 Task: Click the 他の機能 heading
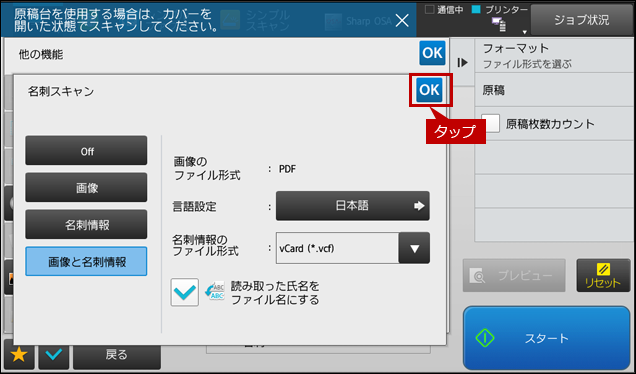tap(41, 54)
